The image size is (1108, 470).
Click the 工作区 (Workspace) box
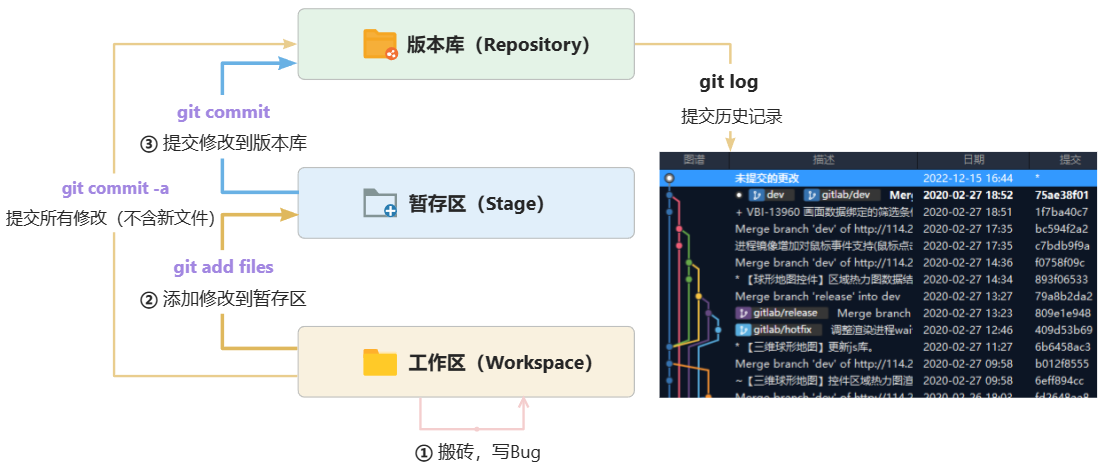click(466, 362)
